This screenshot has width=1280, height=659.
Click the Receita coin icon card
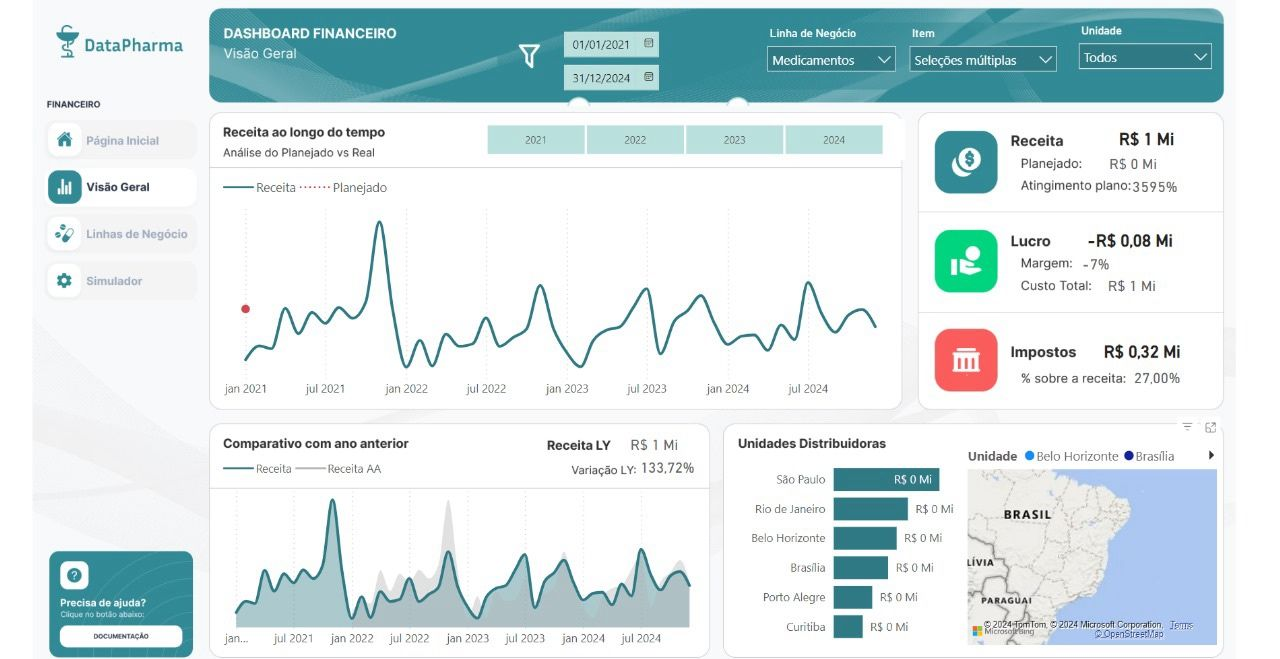pyautogui.click(x=965, y=162)
